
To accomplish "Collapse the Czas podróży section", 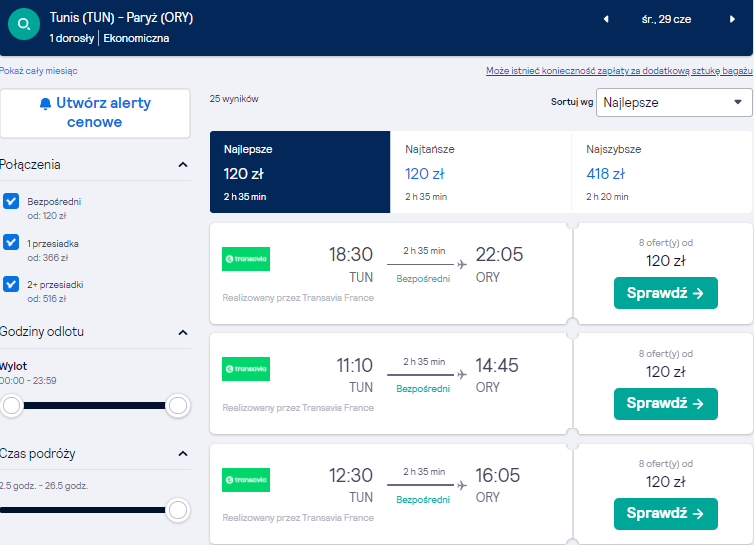I will point(183,454).
